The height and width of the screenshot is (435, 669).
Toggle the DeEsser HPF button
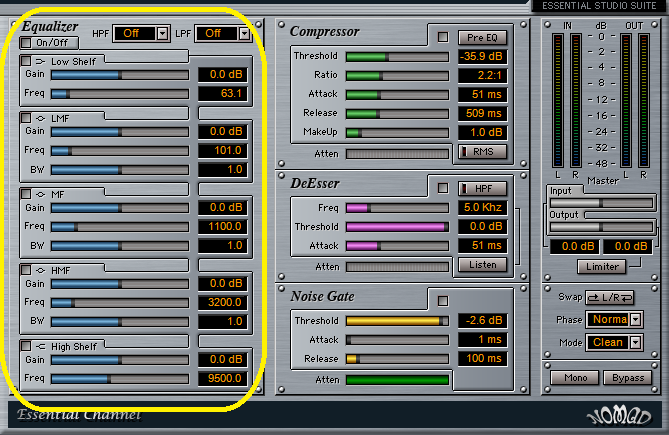[x=483, y=188]
